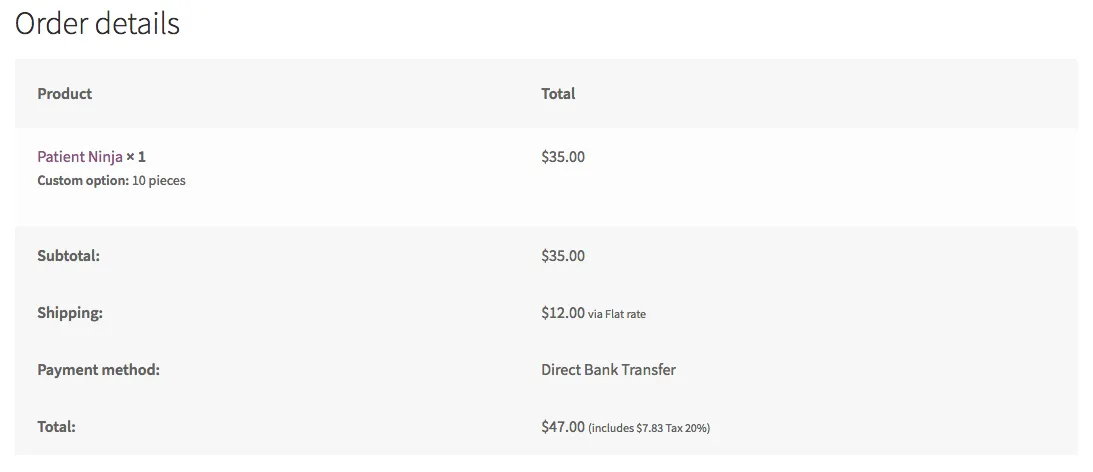1093x472 pixels.
Task: Click the Order details heading
Action: (97, 24)
